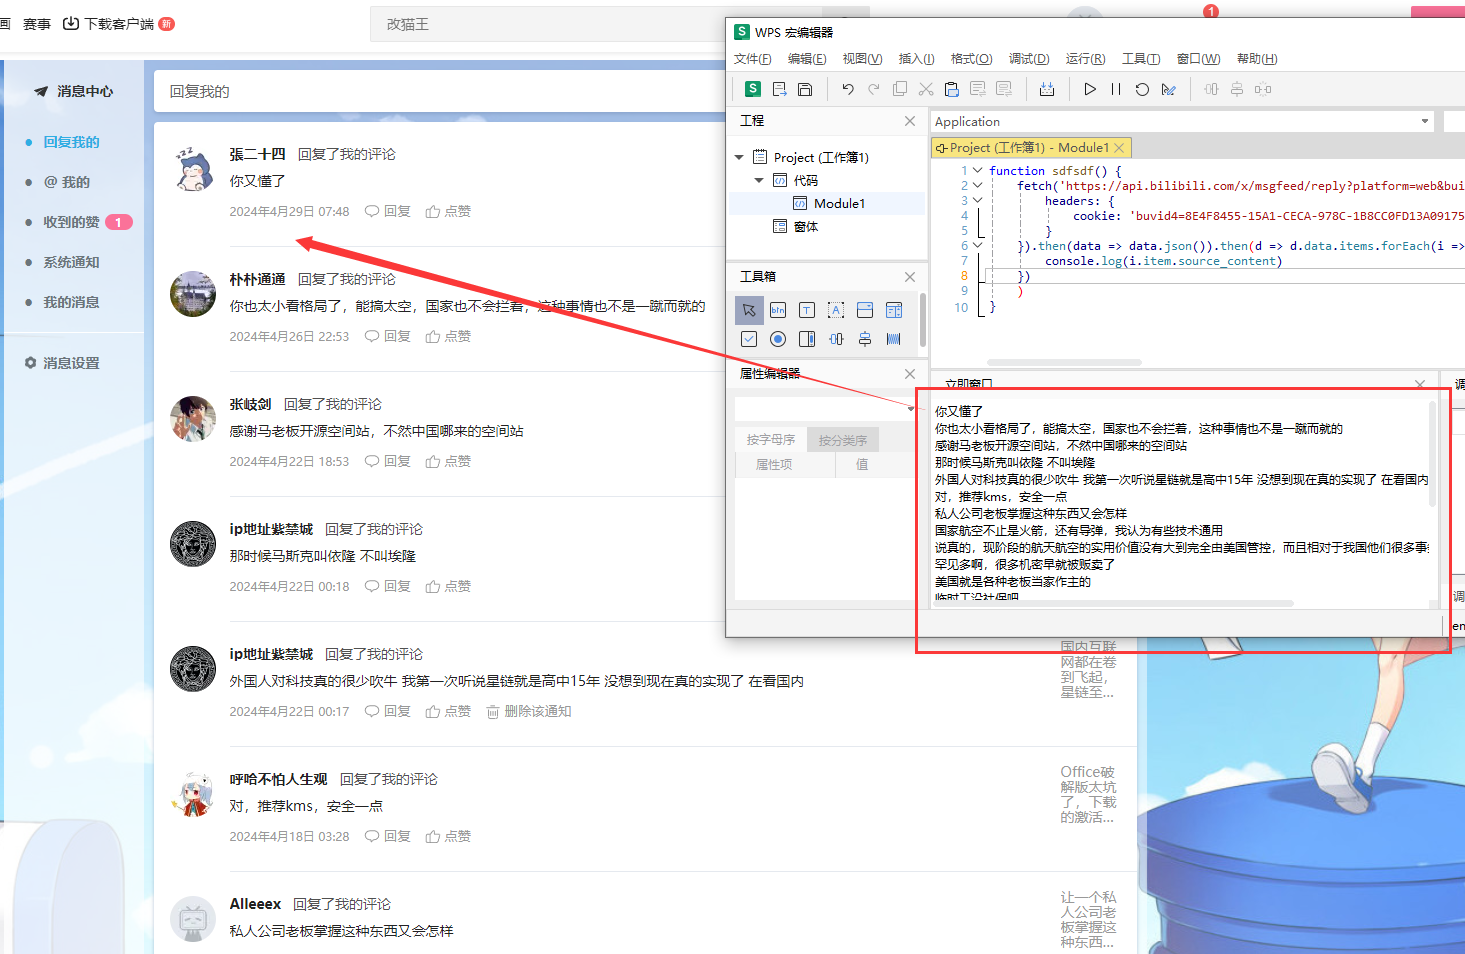The width and height of the screenshot is (1465, 954).
Task: Fold code at line 1 function
Action: (977, 170)
